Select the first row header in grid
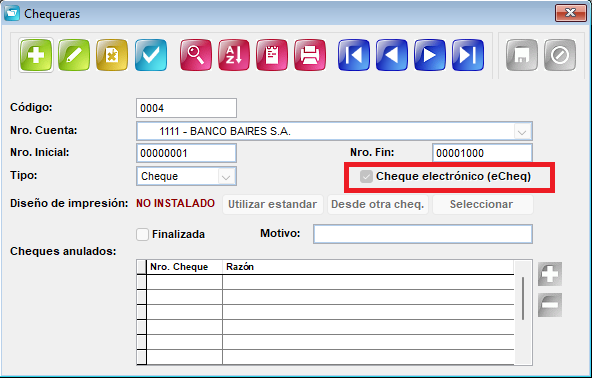 (142, 282)
